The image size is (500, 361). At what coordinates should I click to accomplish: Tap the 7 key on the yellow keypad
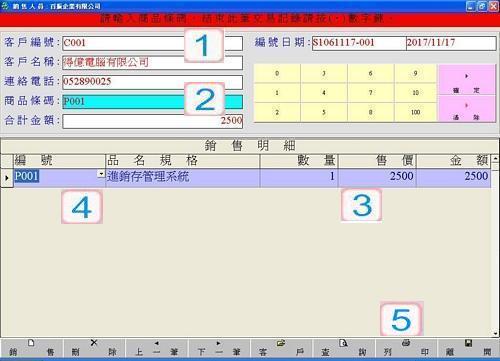370,93
